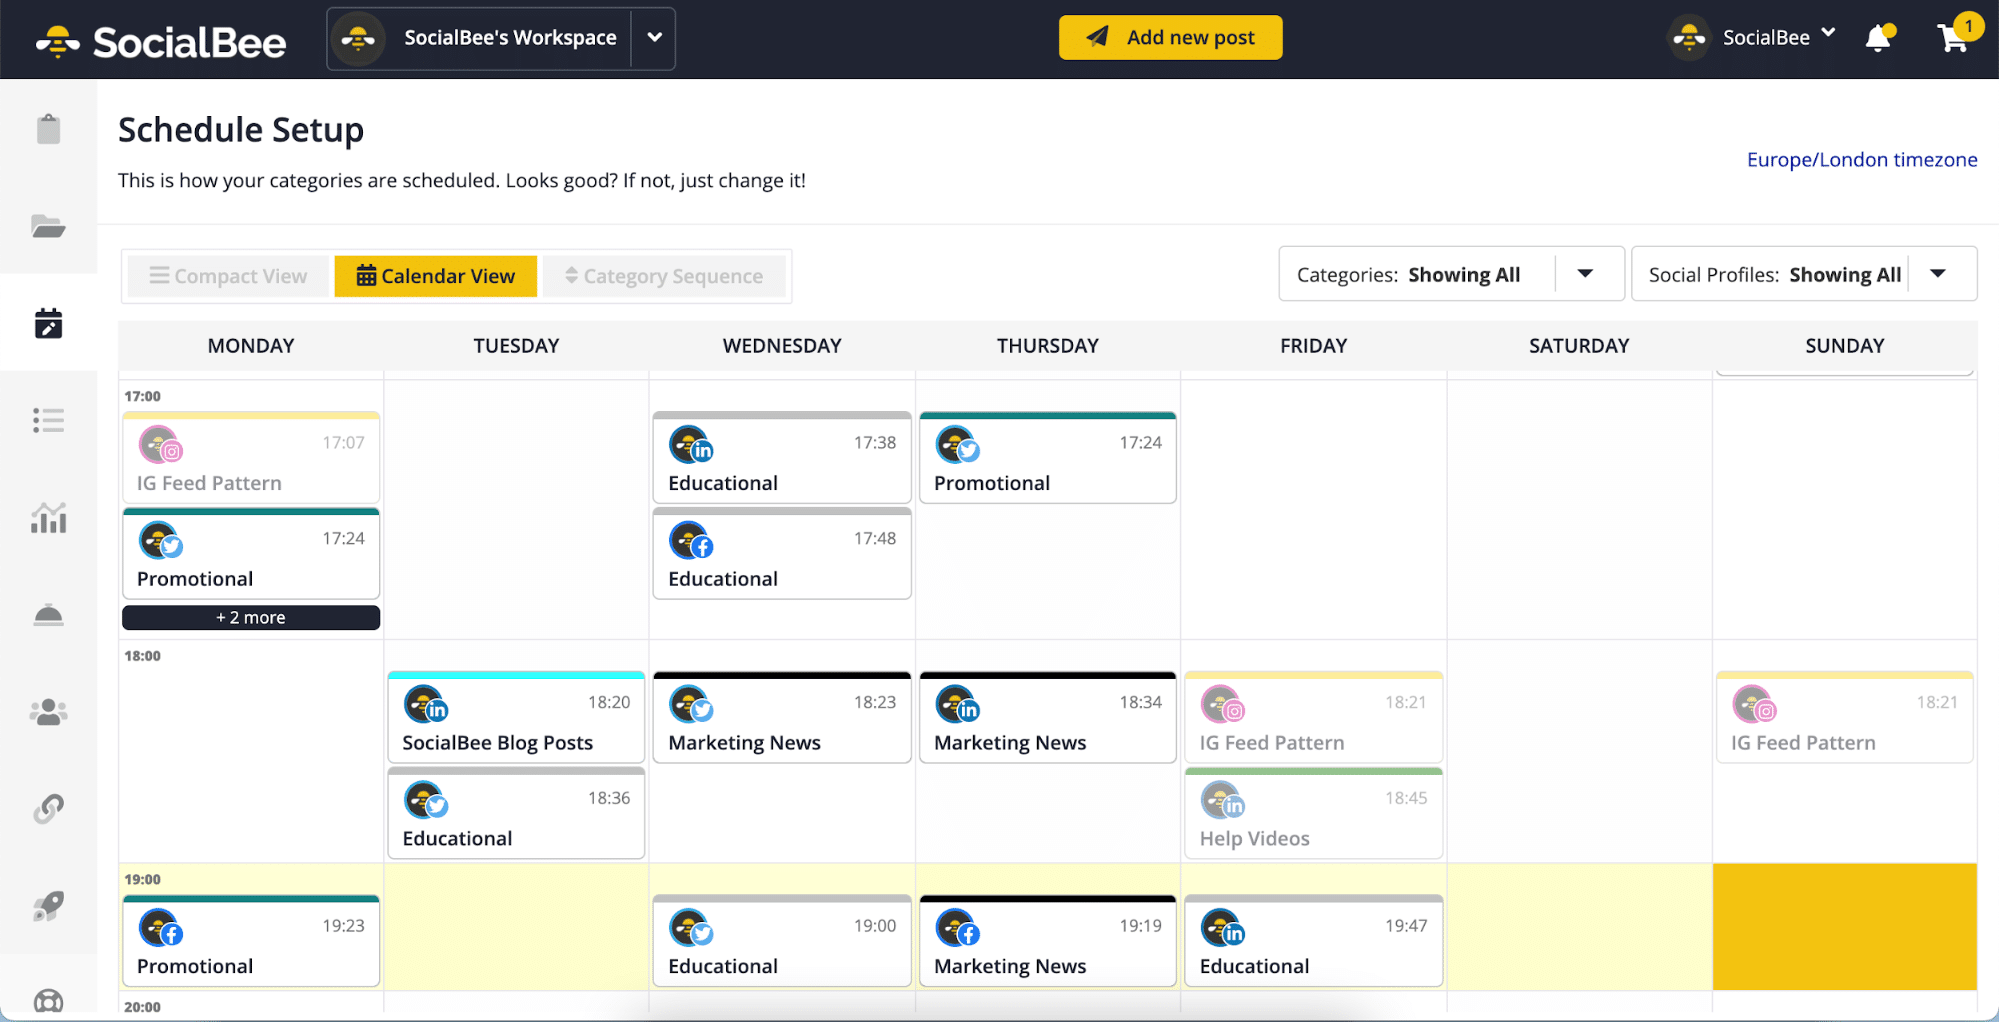Switch to Compact View
Image resolution: width=1999 pixels, height=1022 pixels.
click(228, 275)
